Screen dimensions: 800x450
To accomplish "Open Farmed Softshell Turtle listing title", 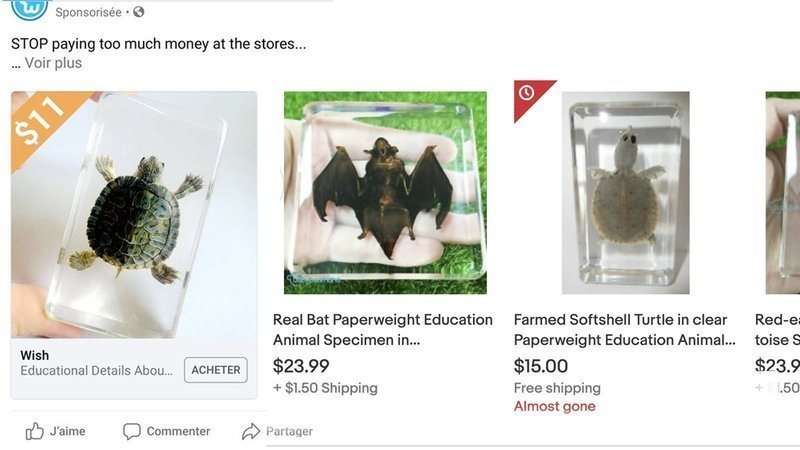I will (624, 330).
